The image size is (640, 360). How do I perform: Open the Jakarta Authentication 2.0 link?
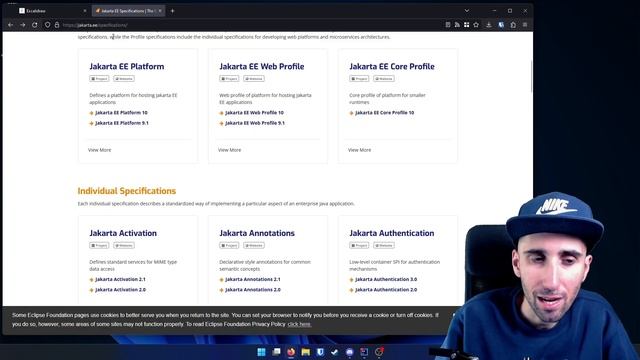pyautogui.click(x=386, y=290)
